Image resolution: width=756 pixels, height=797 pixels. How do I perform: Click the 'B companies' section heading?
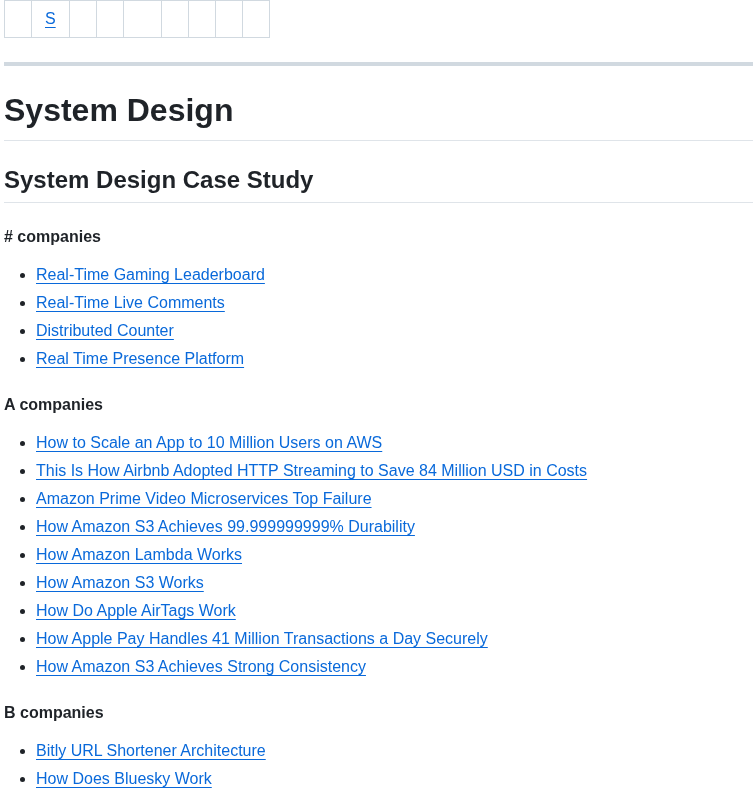(x=53, y=712)
